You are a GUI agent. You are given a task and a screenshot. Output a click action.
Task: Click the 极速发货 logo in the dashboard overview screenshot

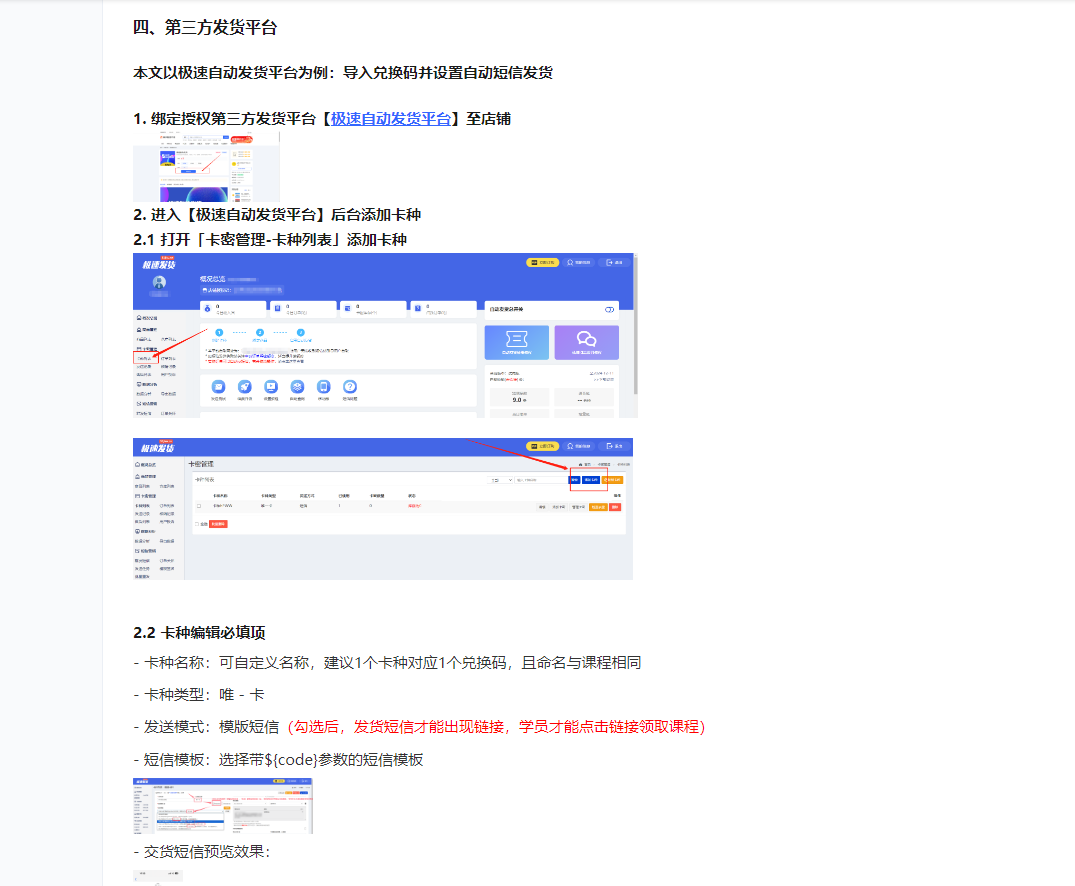(158, 265)
